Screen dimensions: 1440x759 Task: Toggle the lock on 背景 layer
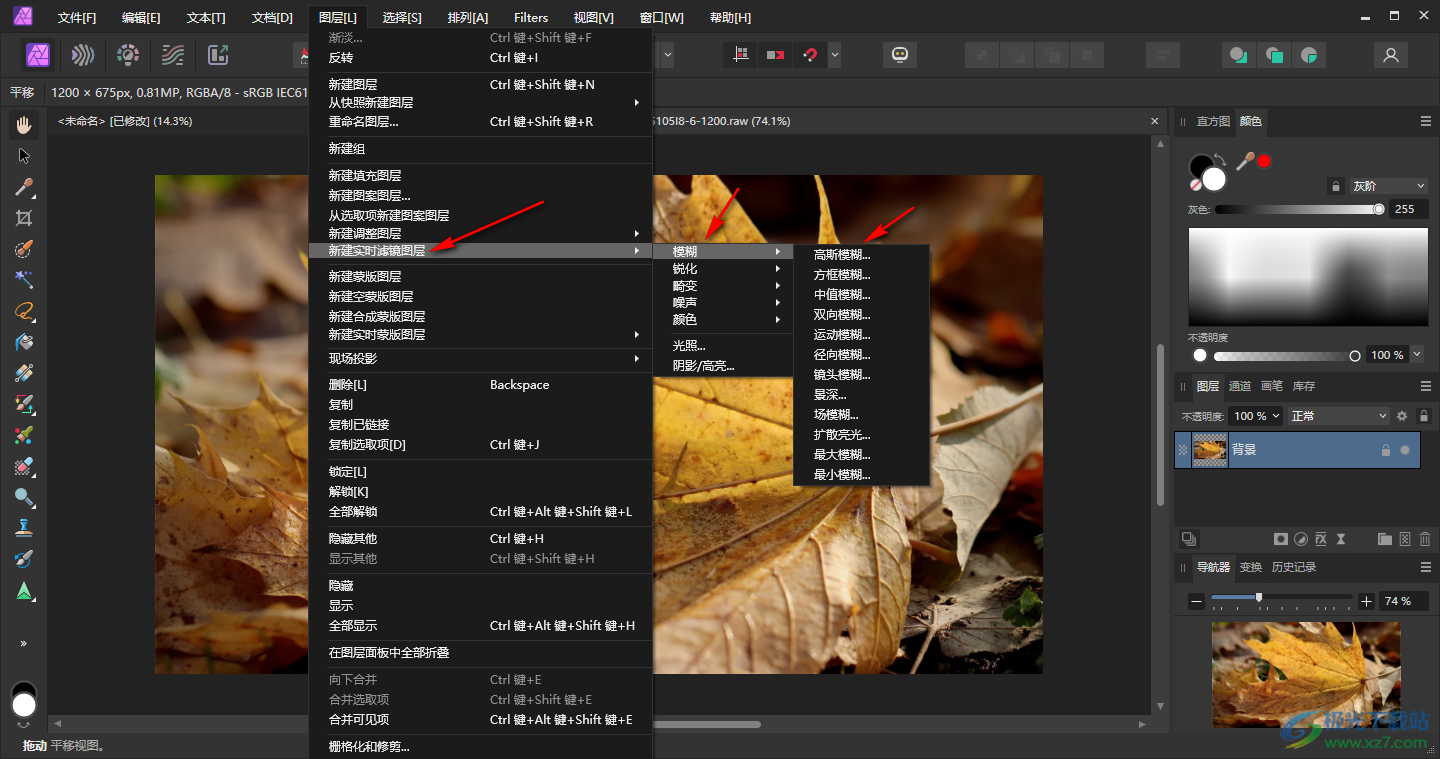(1385, 450)
